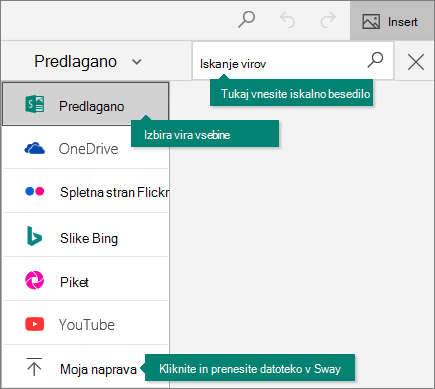Image resolution: width=435 pixels, height=389 pixels.
Task: Choose OneDrive as content source
Action: (x=86, y=148)
